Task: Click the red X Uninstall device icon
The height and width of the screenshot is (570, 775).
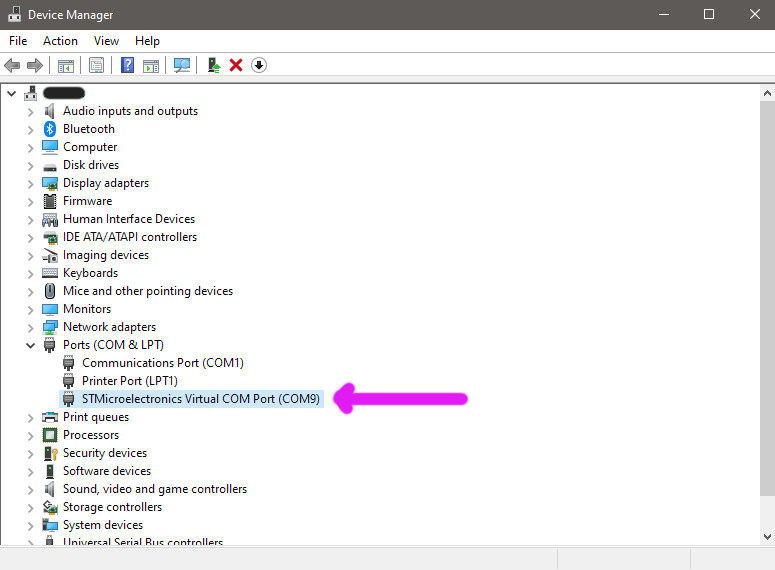Action: click(x=236, y=65)
